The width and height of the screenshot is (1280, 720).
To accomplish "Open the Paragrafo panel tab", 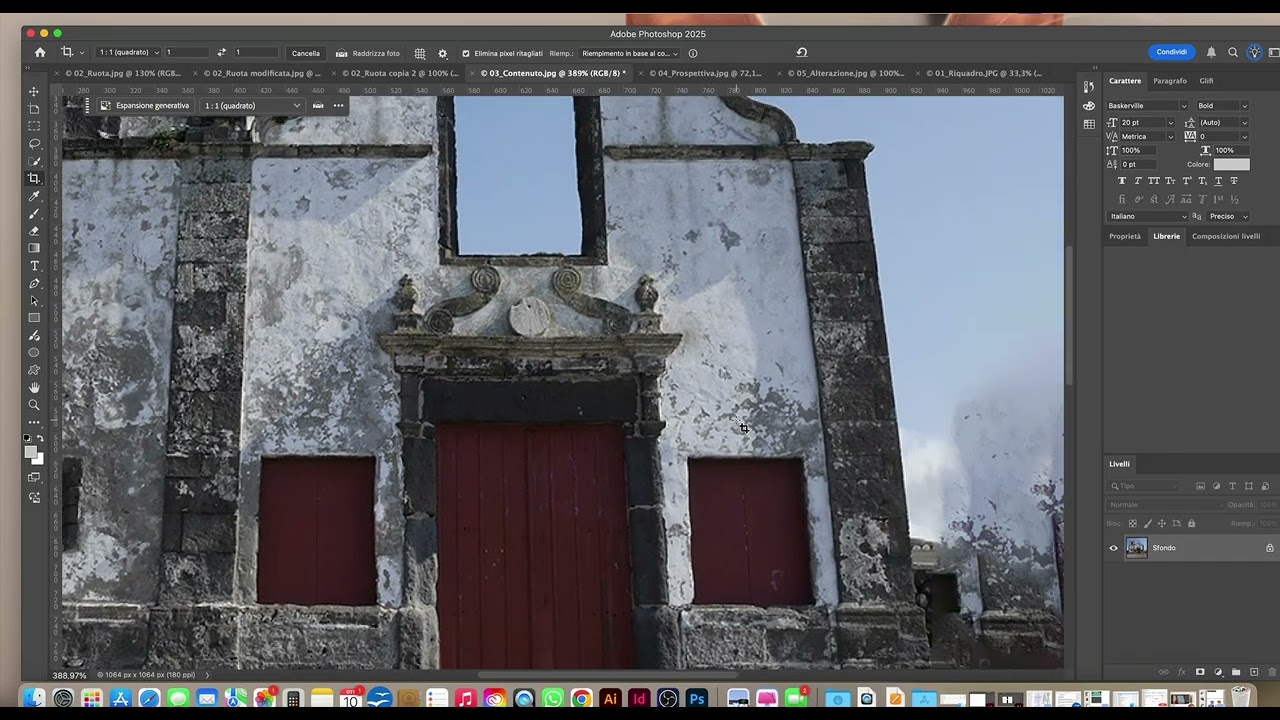I will (1170, 81).
